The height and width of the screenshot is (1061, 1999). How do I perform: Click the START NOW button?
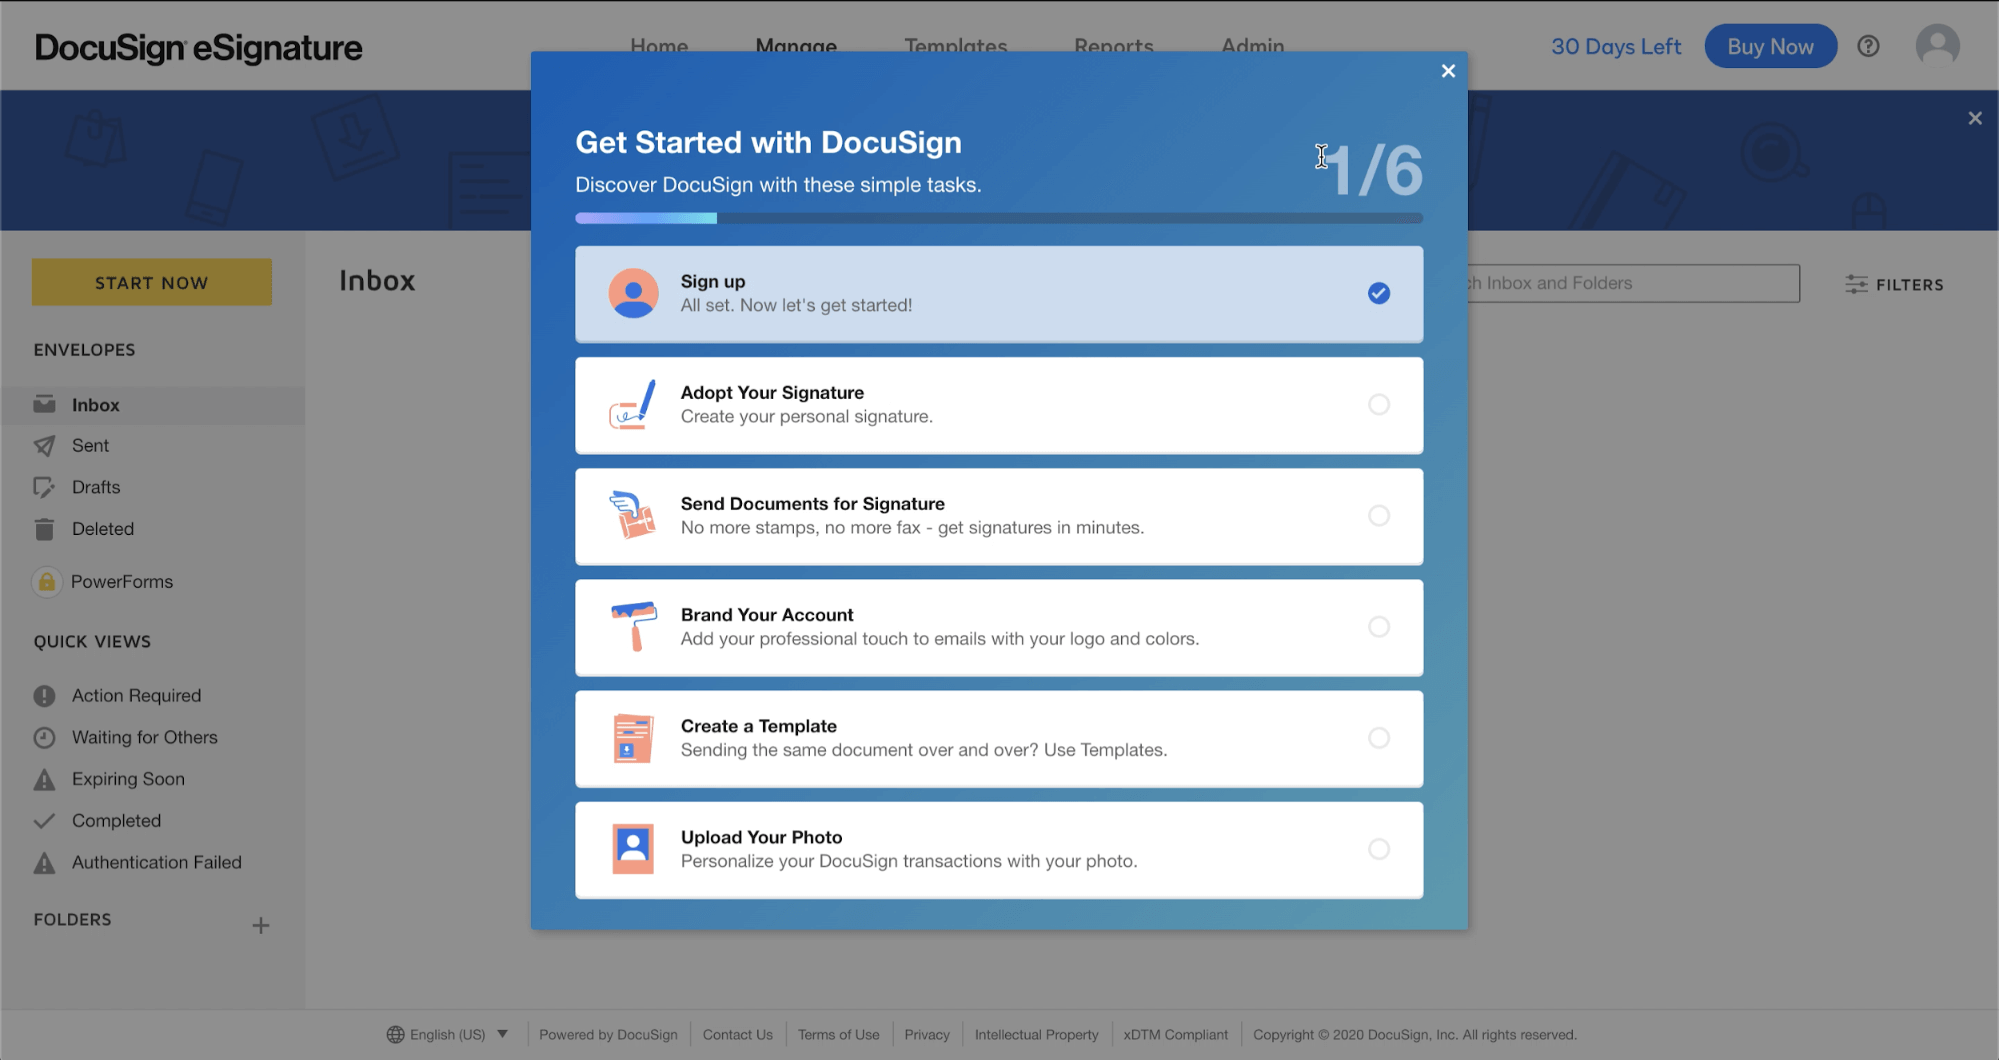tap(152, 282)
